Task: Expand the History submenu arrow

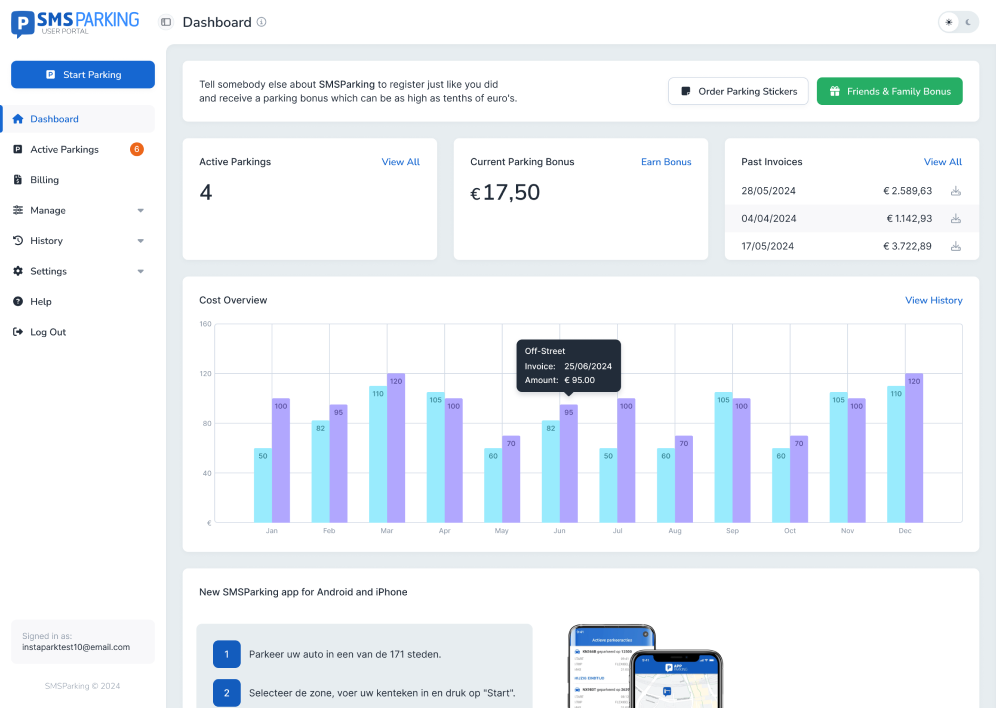Action: [x=140, y=241]
